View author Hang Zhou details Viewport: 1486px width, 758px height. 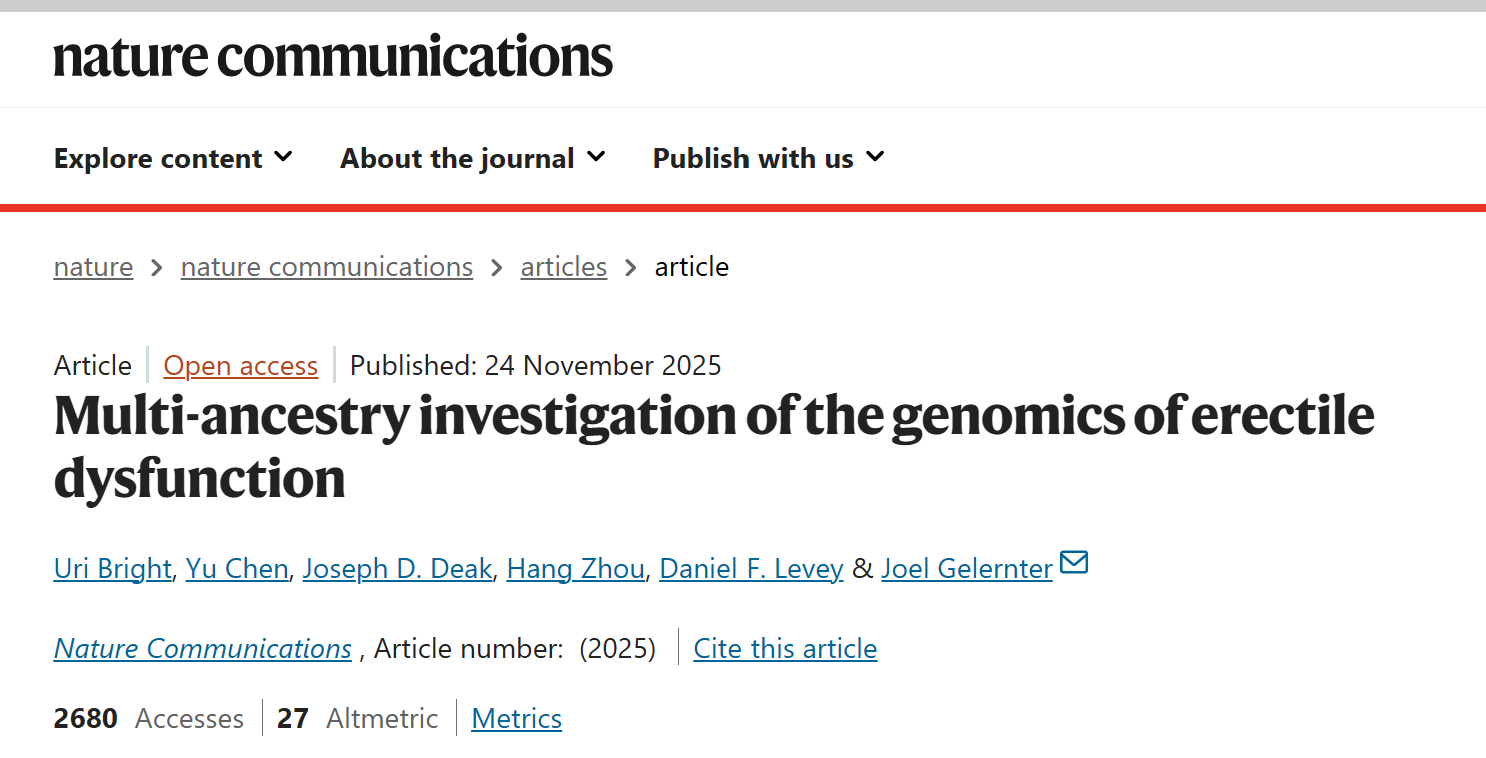575,569
